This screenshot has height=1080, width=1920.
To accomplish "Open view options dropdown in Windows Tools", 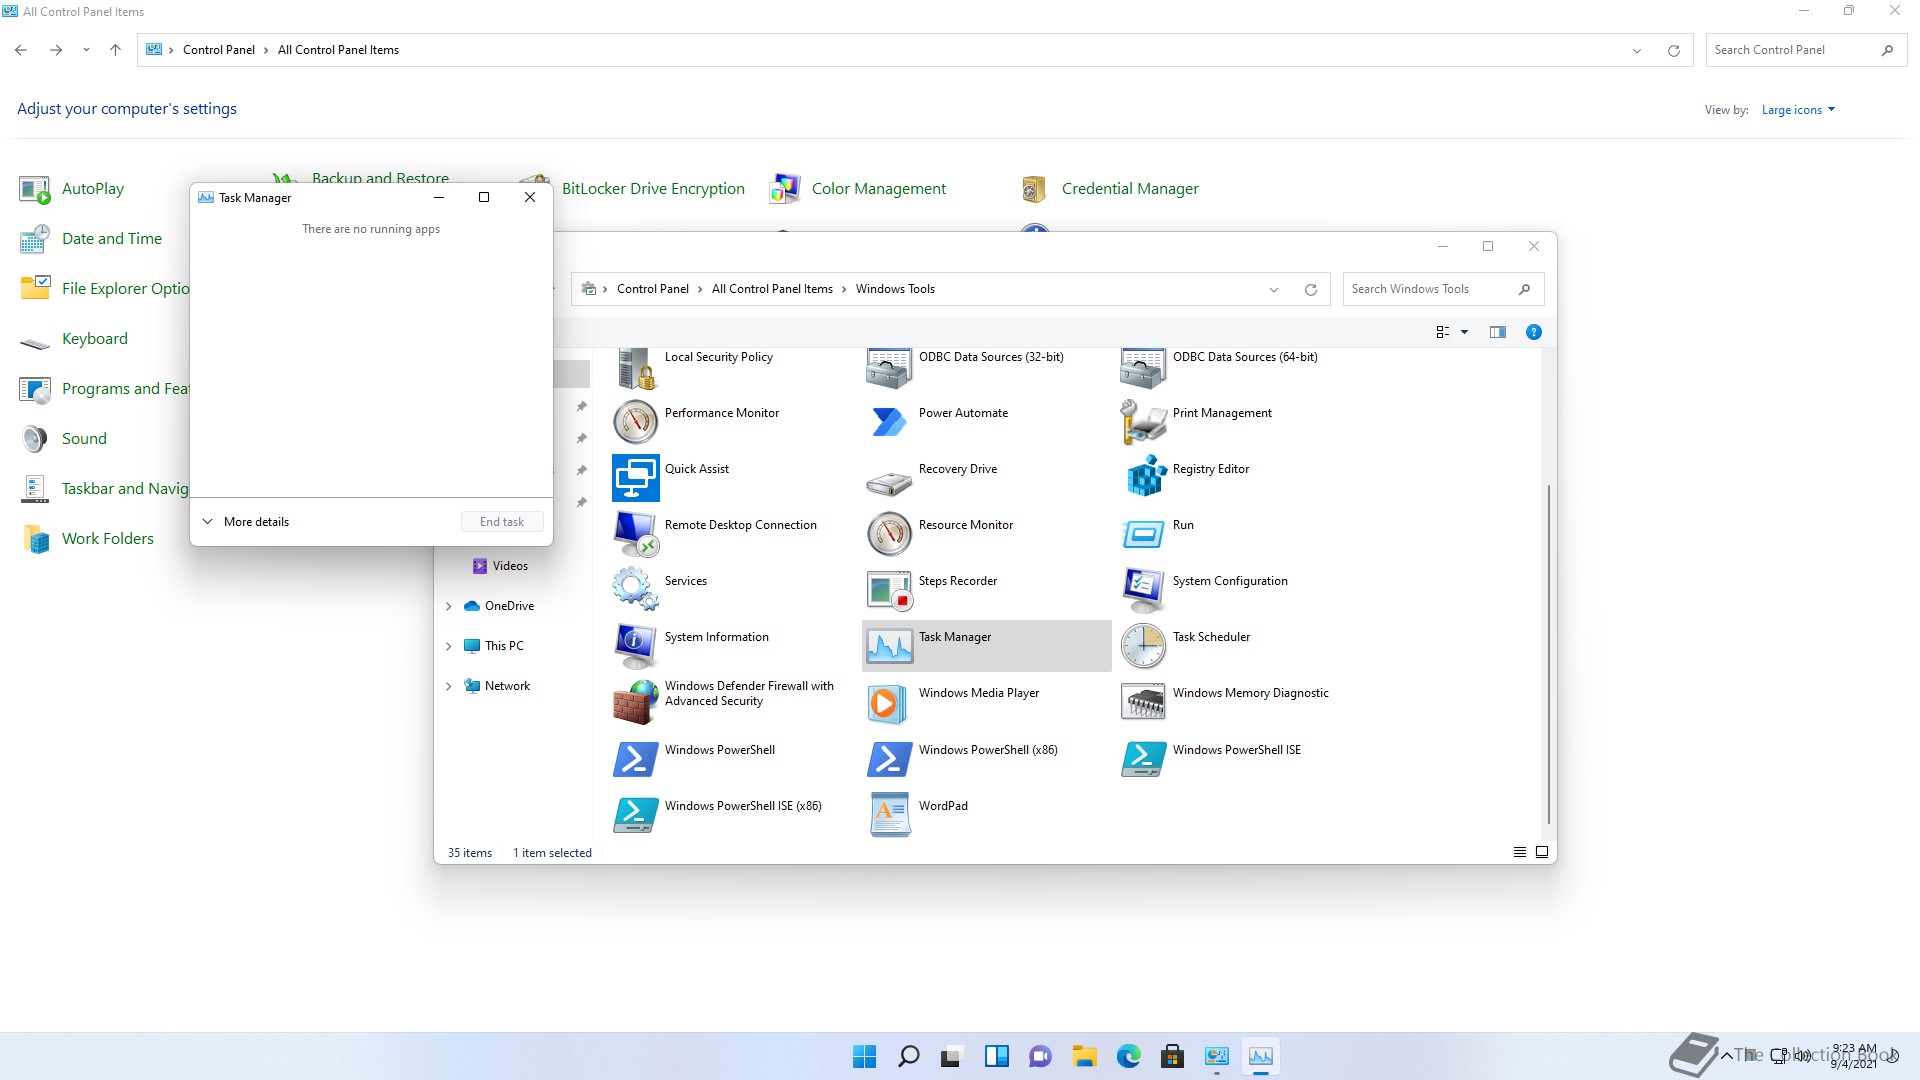I will point(1465,332).
